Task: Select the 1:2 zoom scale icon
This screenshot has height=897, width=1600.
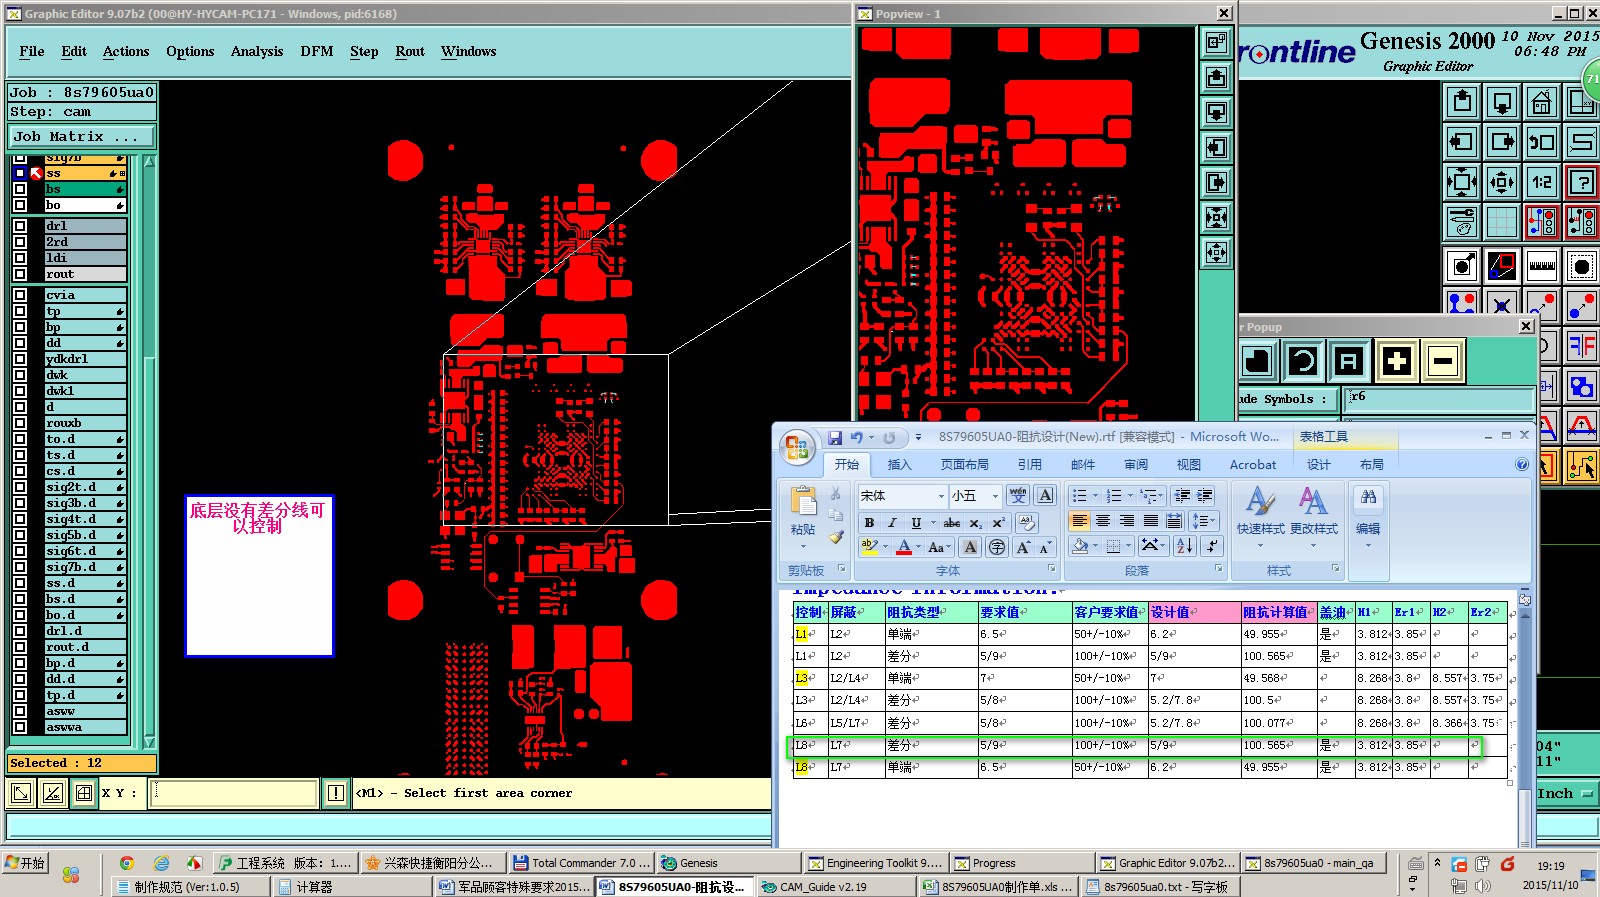Action: 1541,182
